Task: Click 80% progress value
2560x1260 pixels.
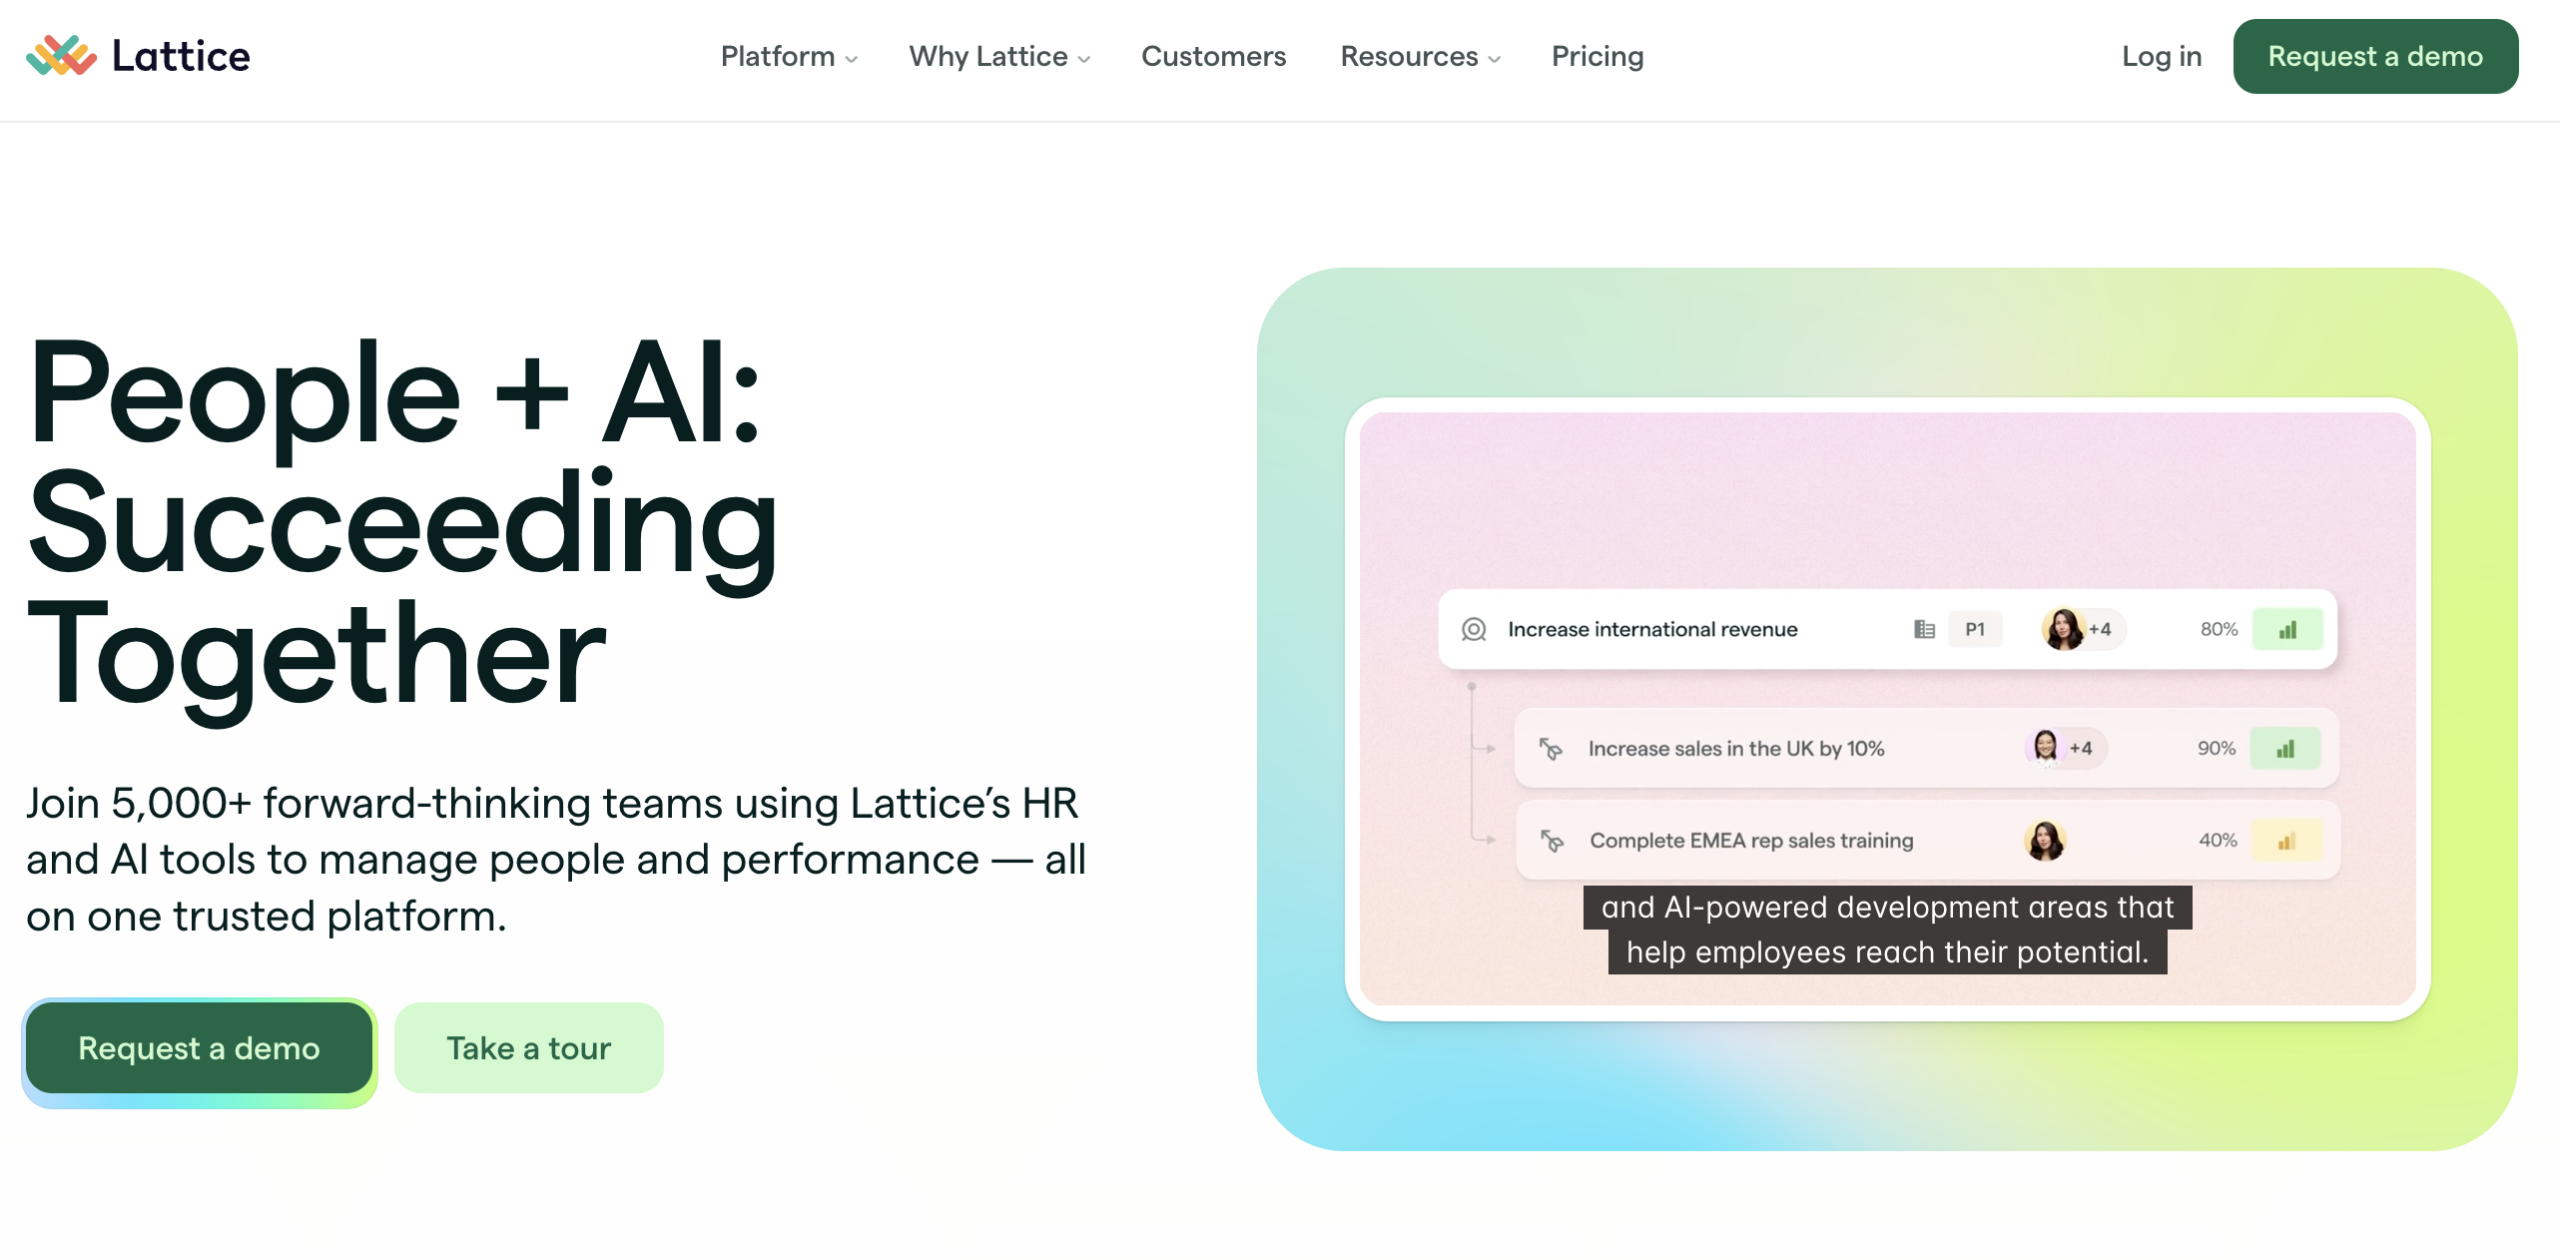Action: 2218,629
